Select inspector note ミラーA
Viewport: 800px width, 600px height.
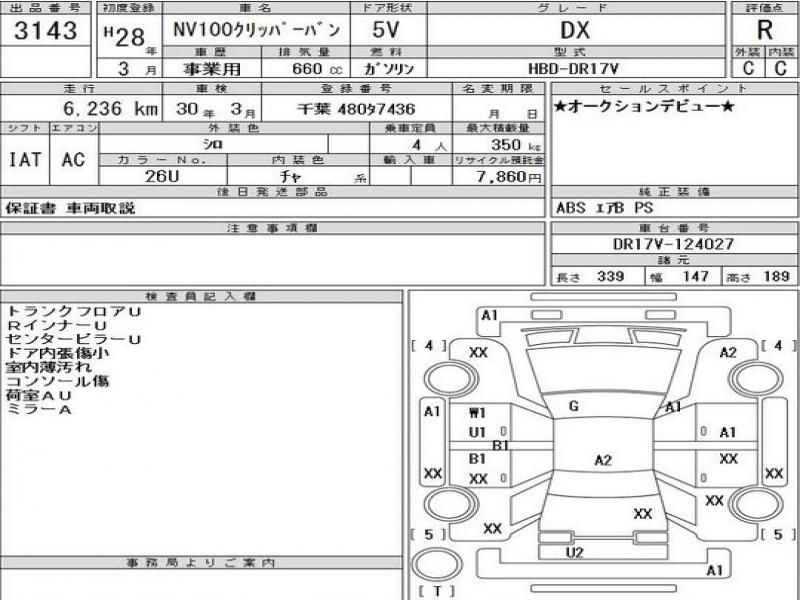click(x=39, y=409)
